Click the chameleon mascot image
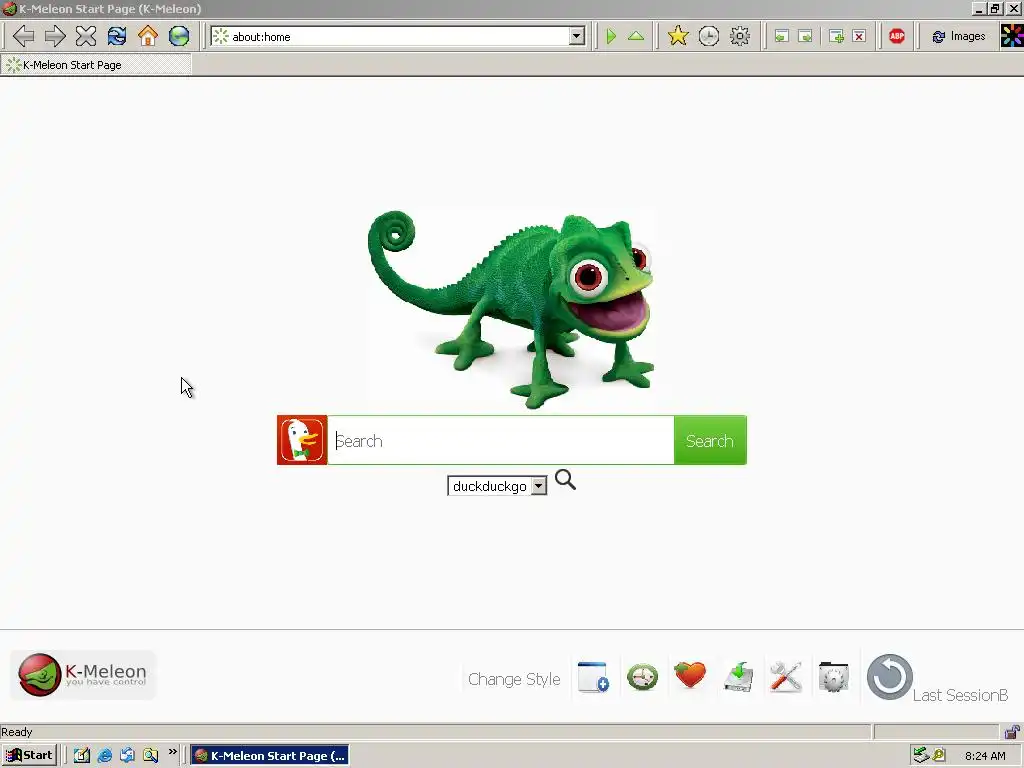The height and width of the screenshot is (768, 1024). [x=511, y=310]
